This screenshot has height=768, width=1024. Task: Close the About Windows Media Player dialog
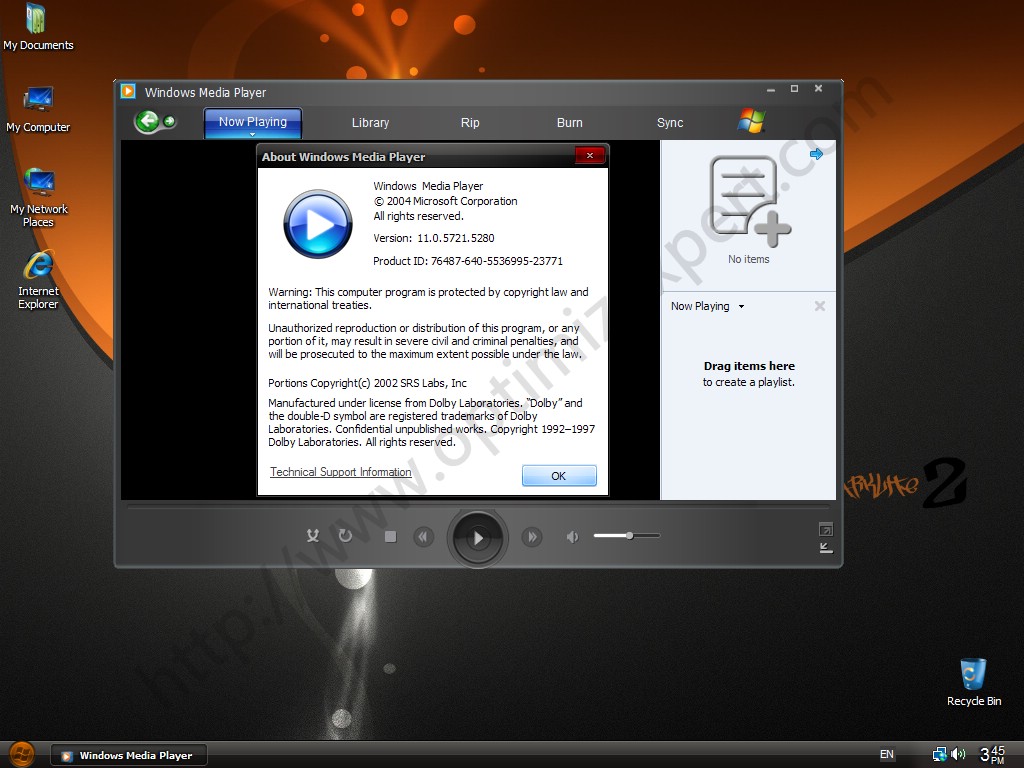tap(590, 155)
